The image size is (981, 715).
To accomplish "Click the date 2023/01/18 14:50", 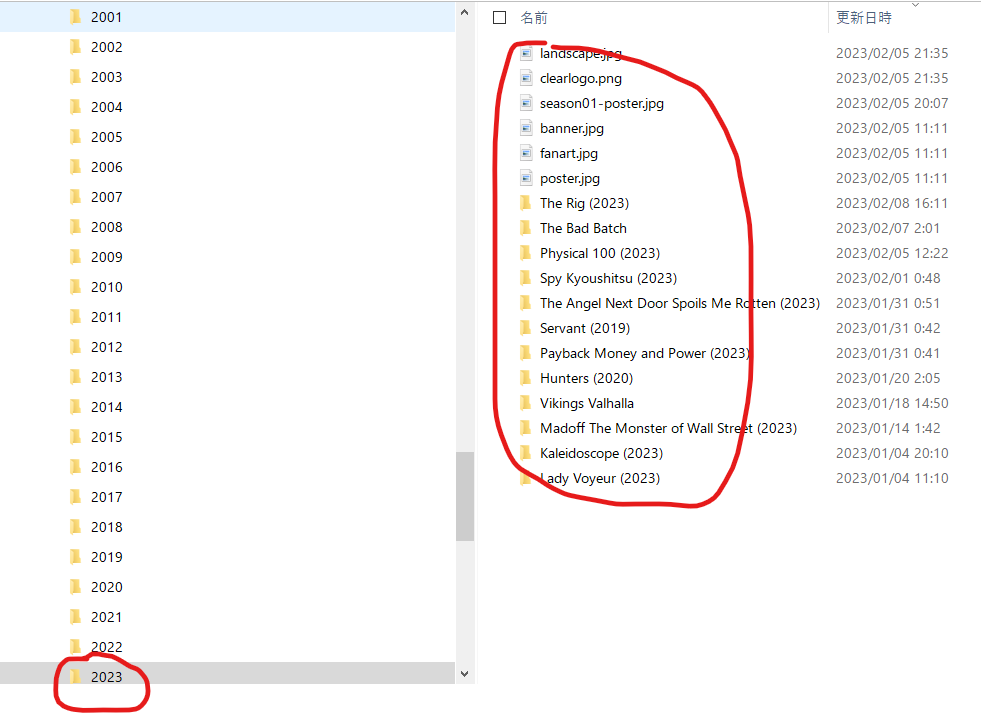I will coord(892,403).
